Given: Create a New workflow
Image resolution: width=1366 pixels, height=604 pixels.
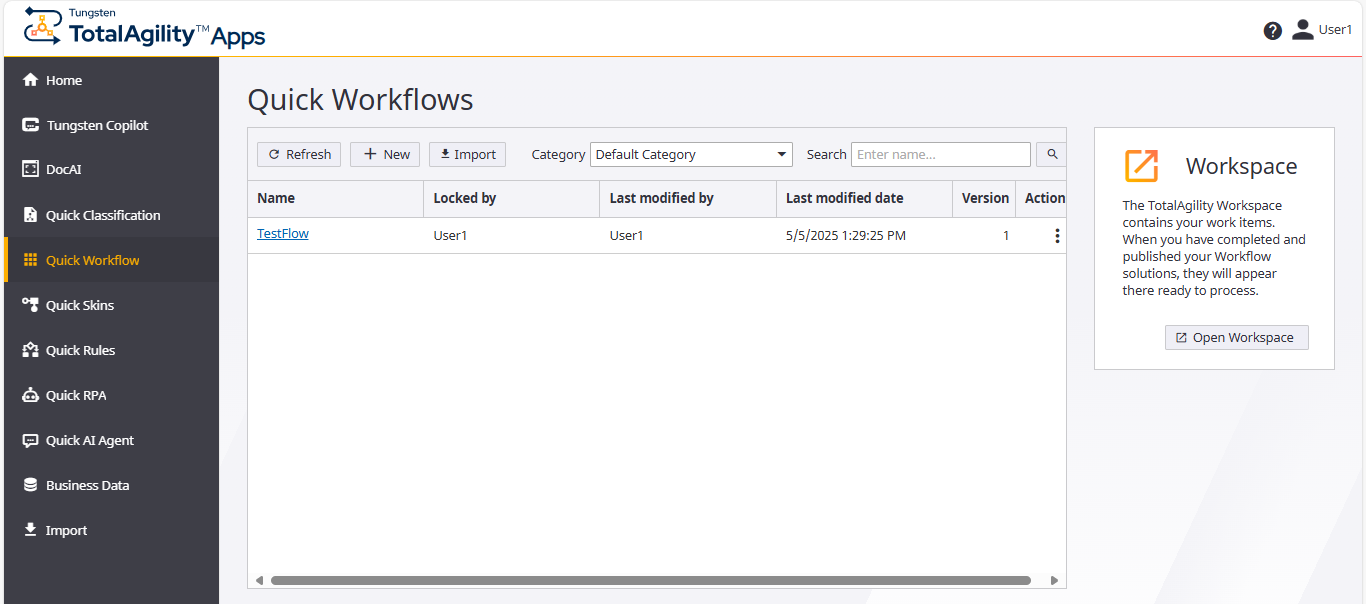Looking at the screenshot, I should pos(385,154).
